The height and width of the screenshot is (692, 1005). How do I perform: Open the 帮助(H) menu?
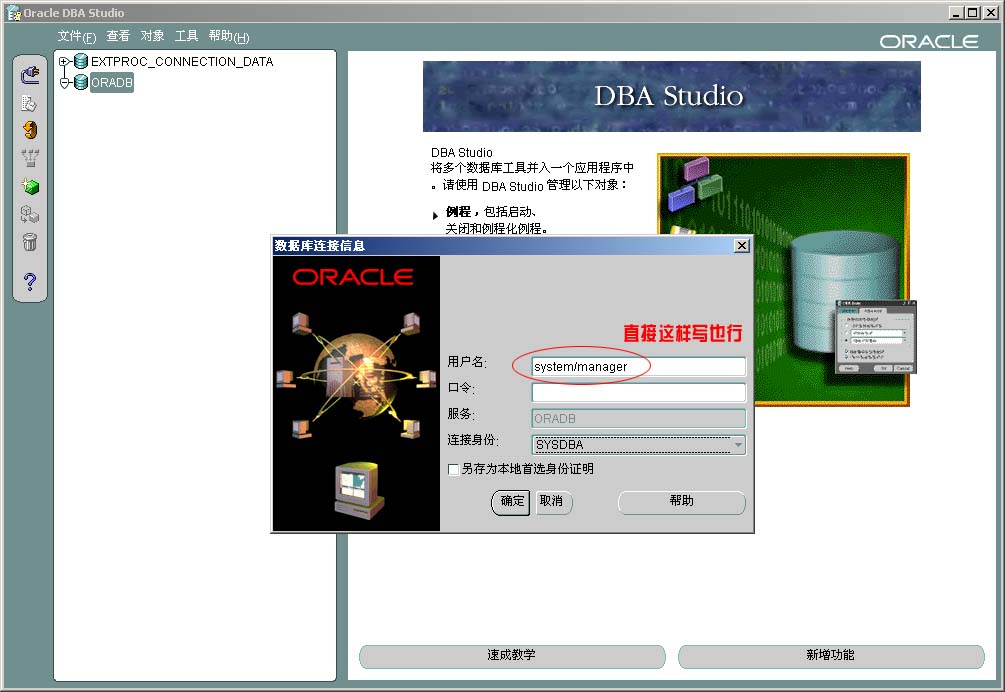click(229, 37)
